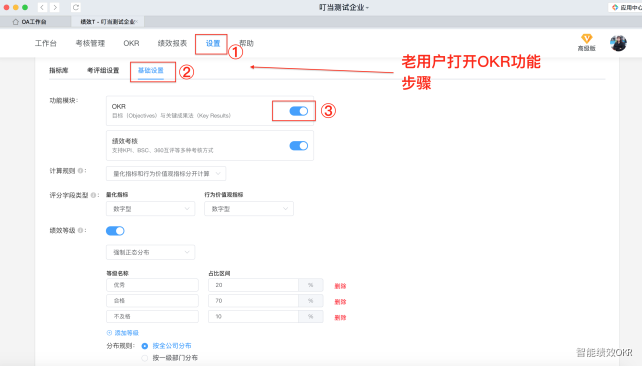Click the browser back arrow
Image resolution: width=642 pixels, height=366 pixels.
pyautogui.click(x=42, y=7)
